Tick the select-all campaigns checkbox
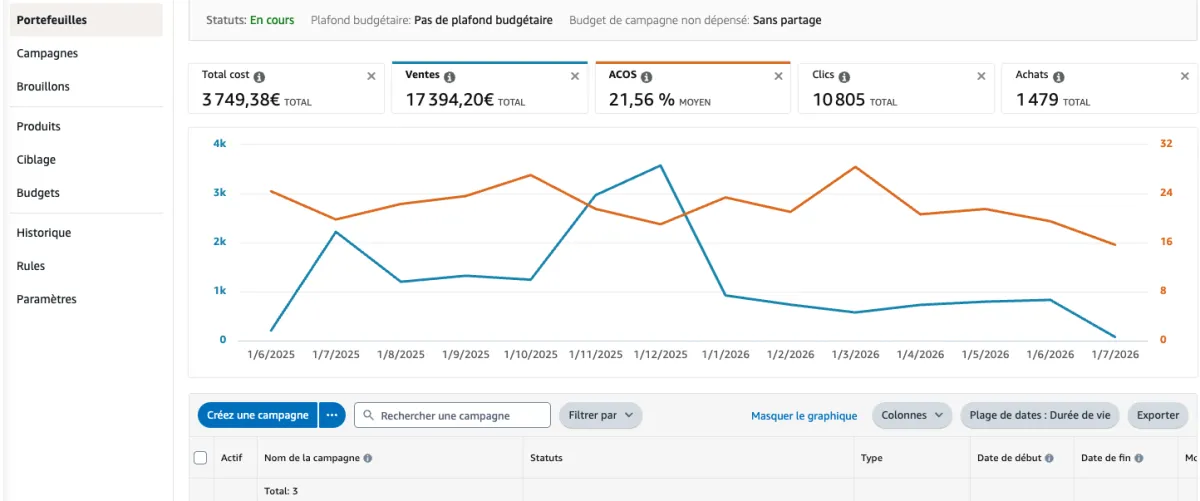Screen dimensions: 1200x501 (x=200, y=458)
